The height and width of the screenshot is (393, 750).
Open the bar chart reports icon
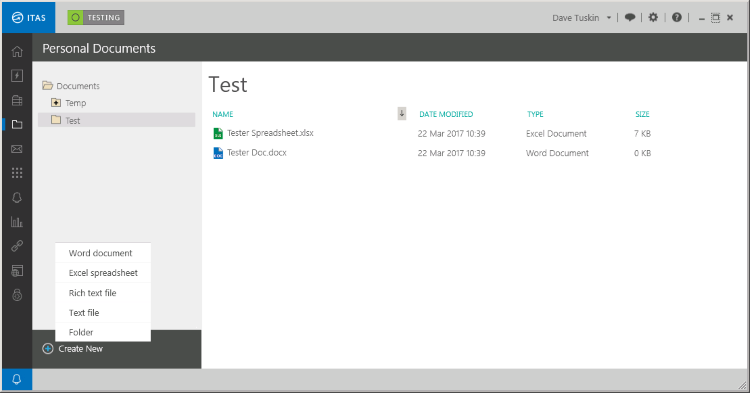click(17, 222)
